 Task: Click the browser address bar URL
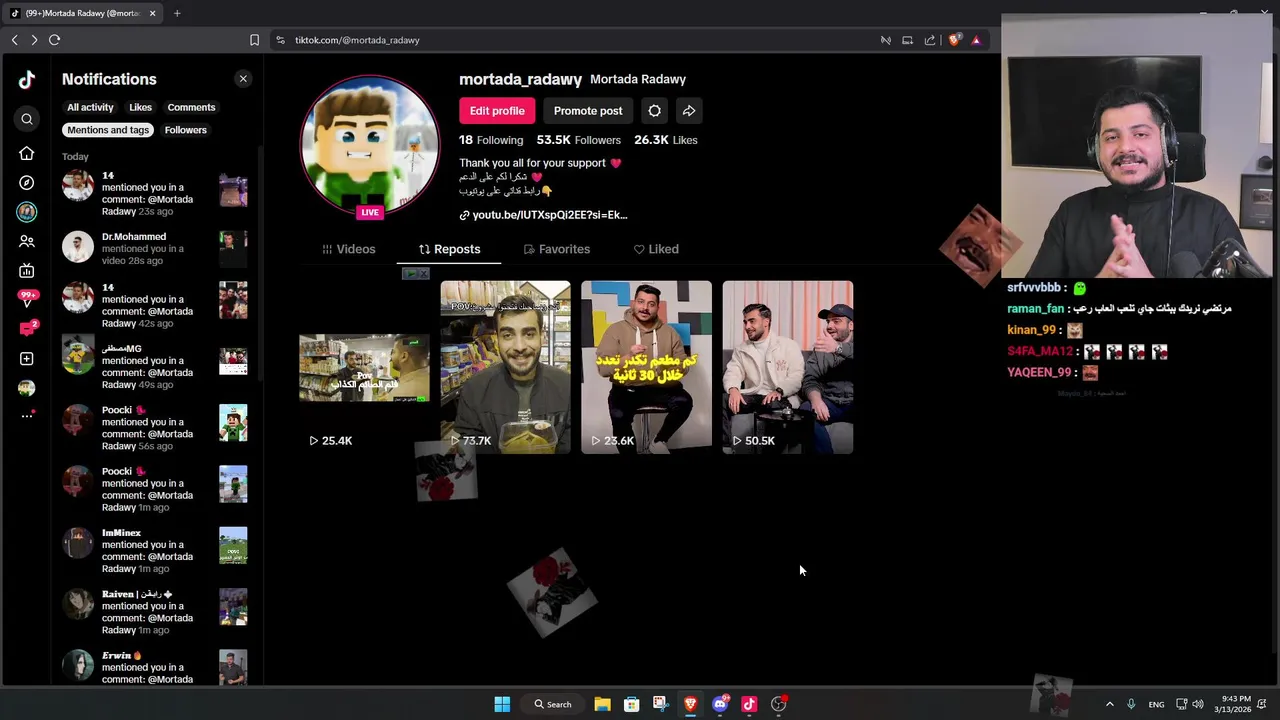click(x=357, y=40)
